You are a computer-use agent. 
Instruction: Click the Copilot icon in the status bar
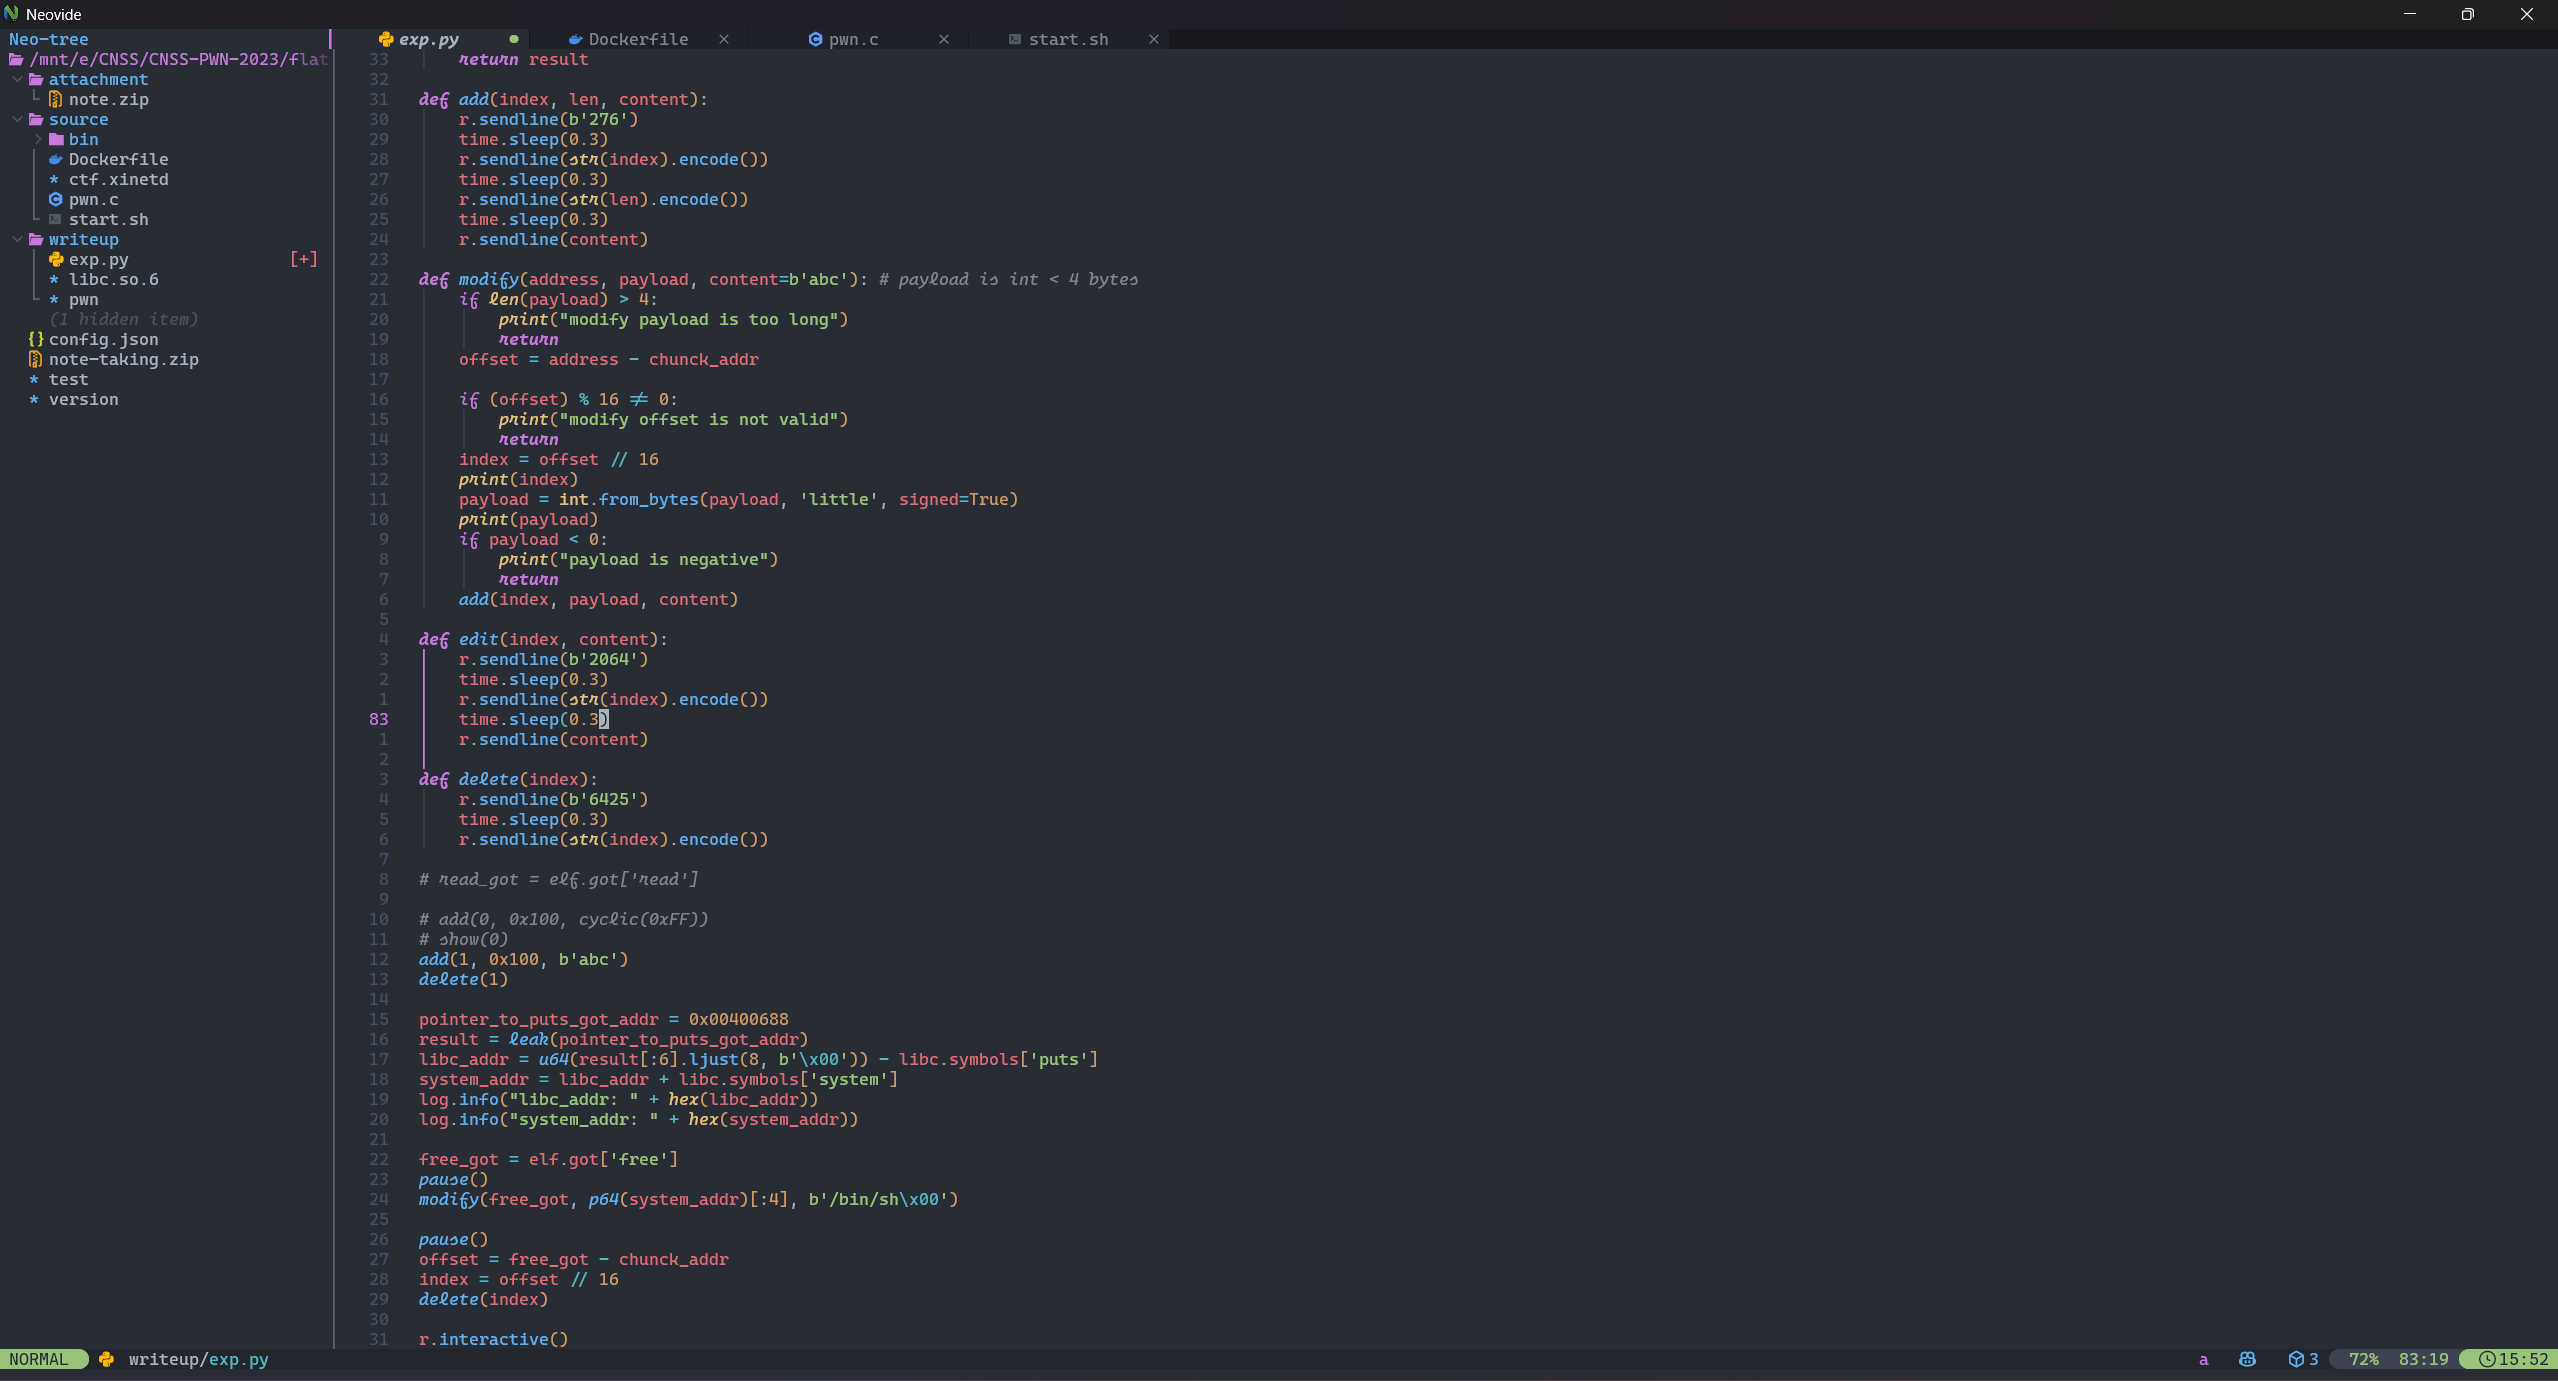(x=2247, y=1359)
